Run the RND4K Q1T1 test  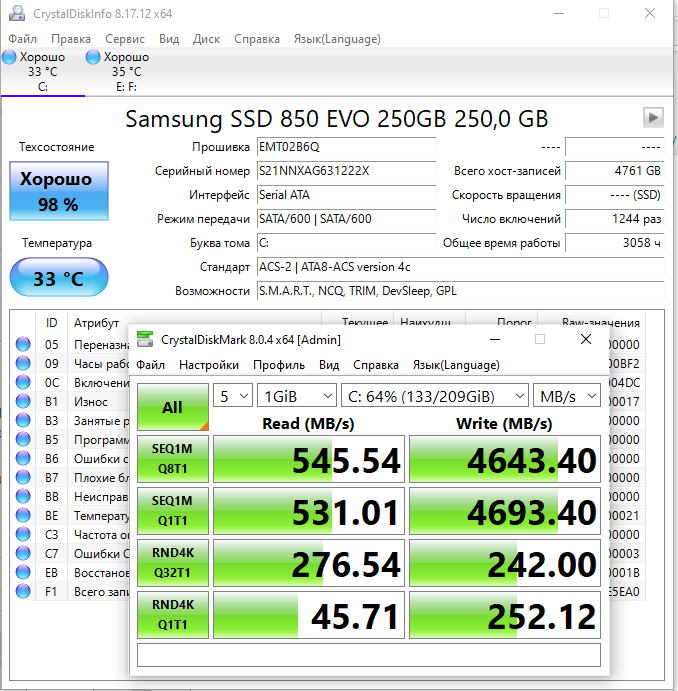click(x=173, y=615)
